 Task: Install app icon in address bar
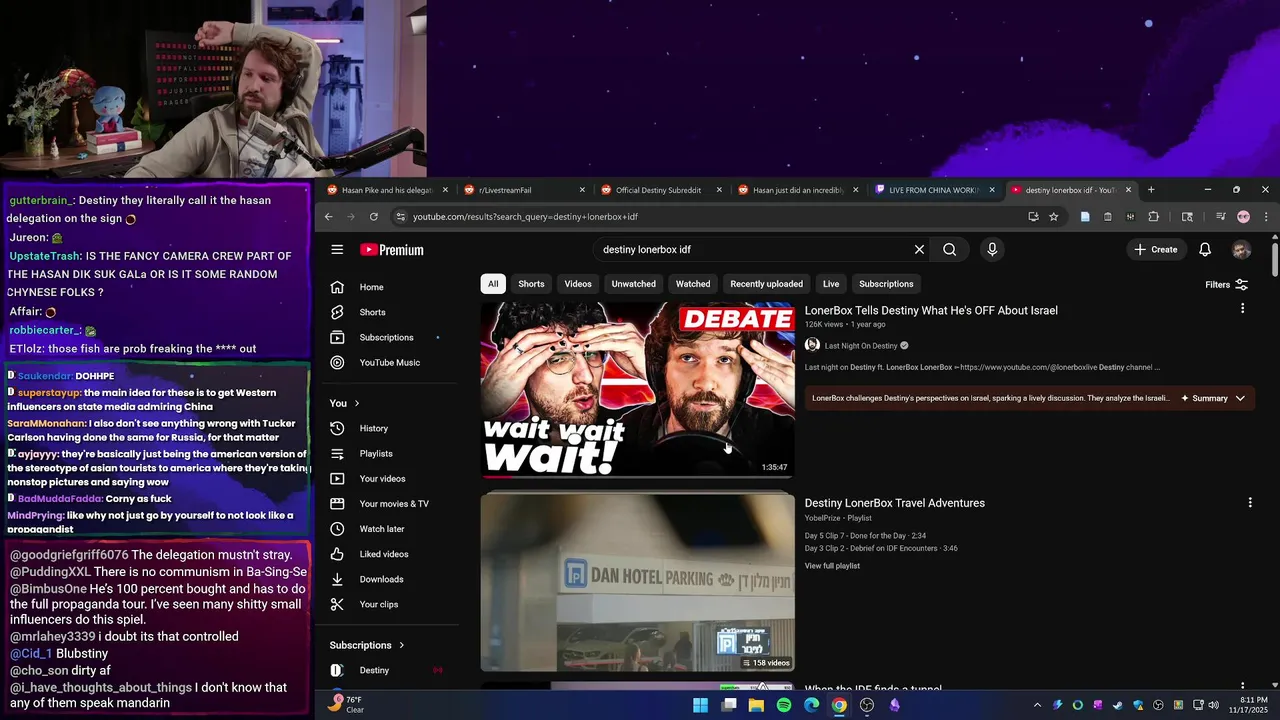point(1033,217)
